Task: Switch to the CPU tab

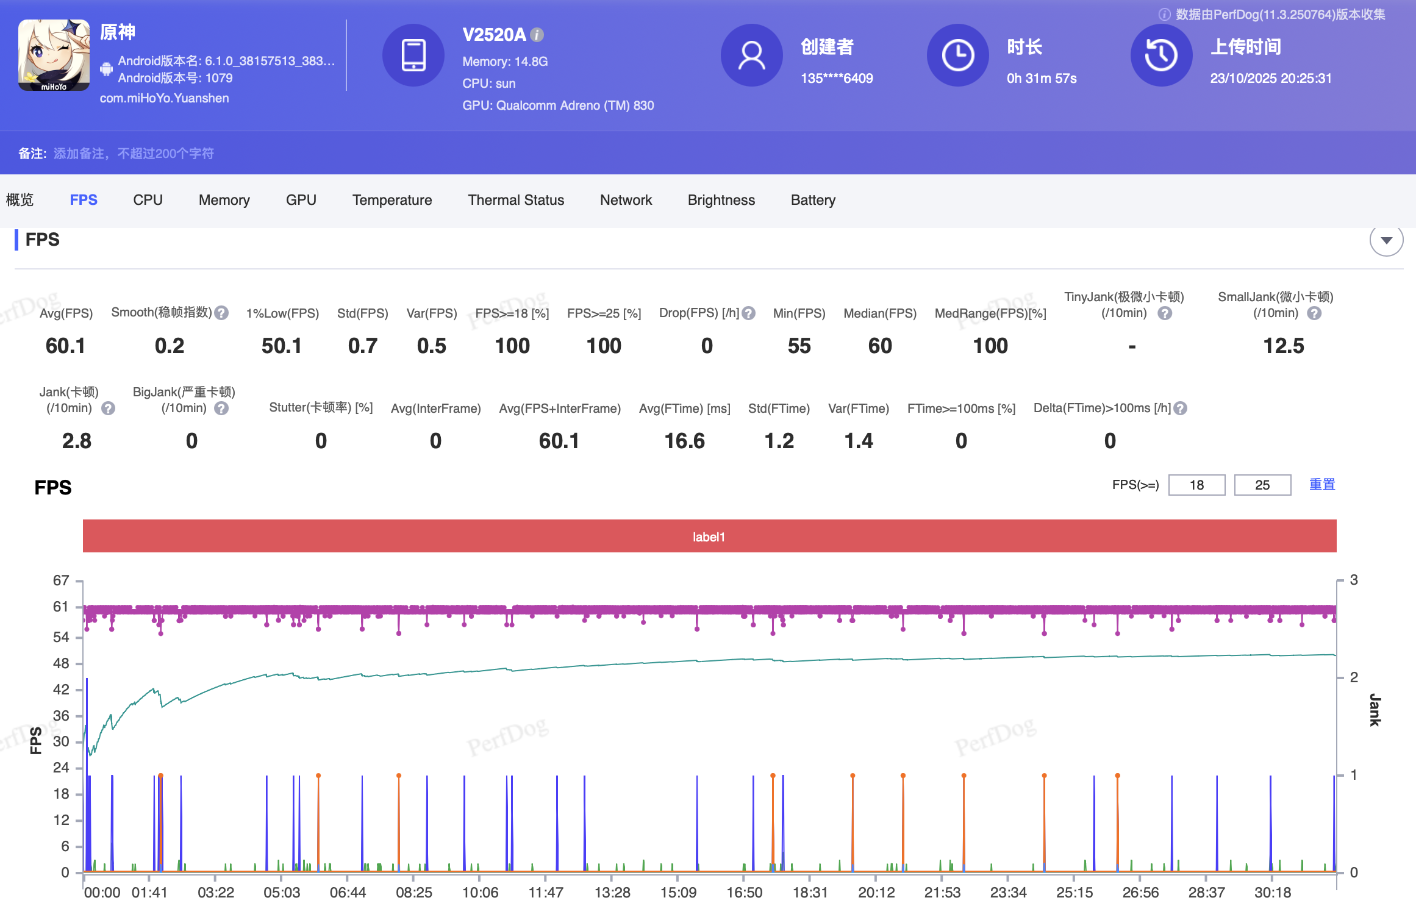Action: click(148, 200)
